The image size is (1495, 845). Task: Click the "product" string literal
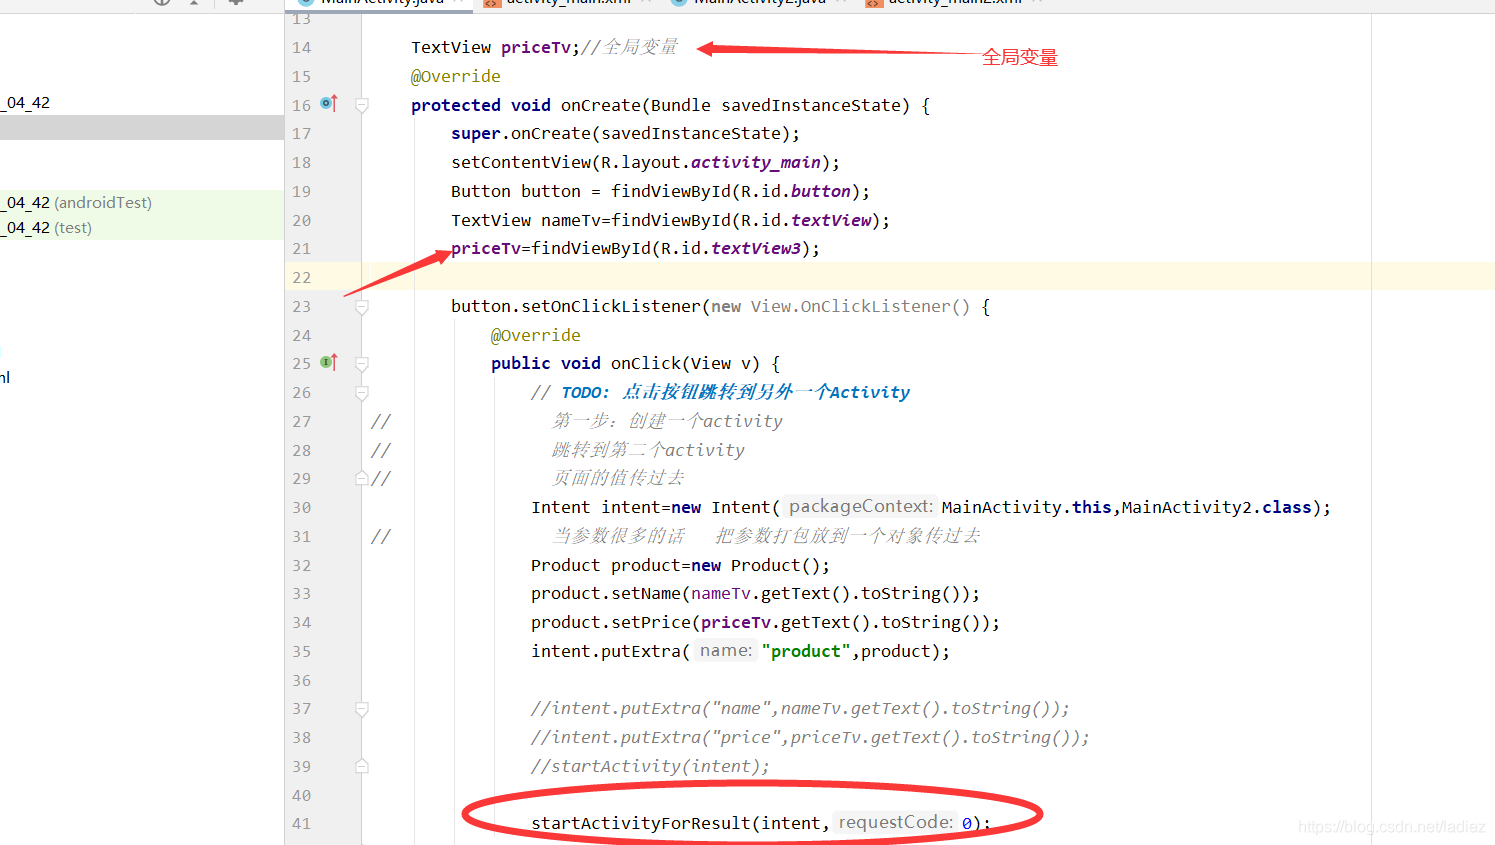(806, 651)
